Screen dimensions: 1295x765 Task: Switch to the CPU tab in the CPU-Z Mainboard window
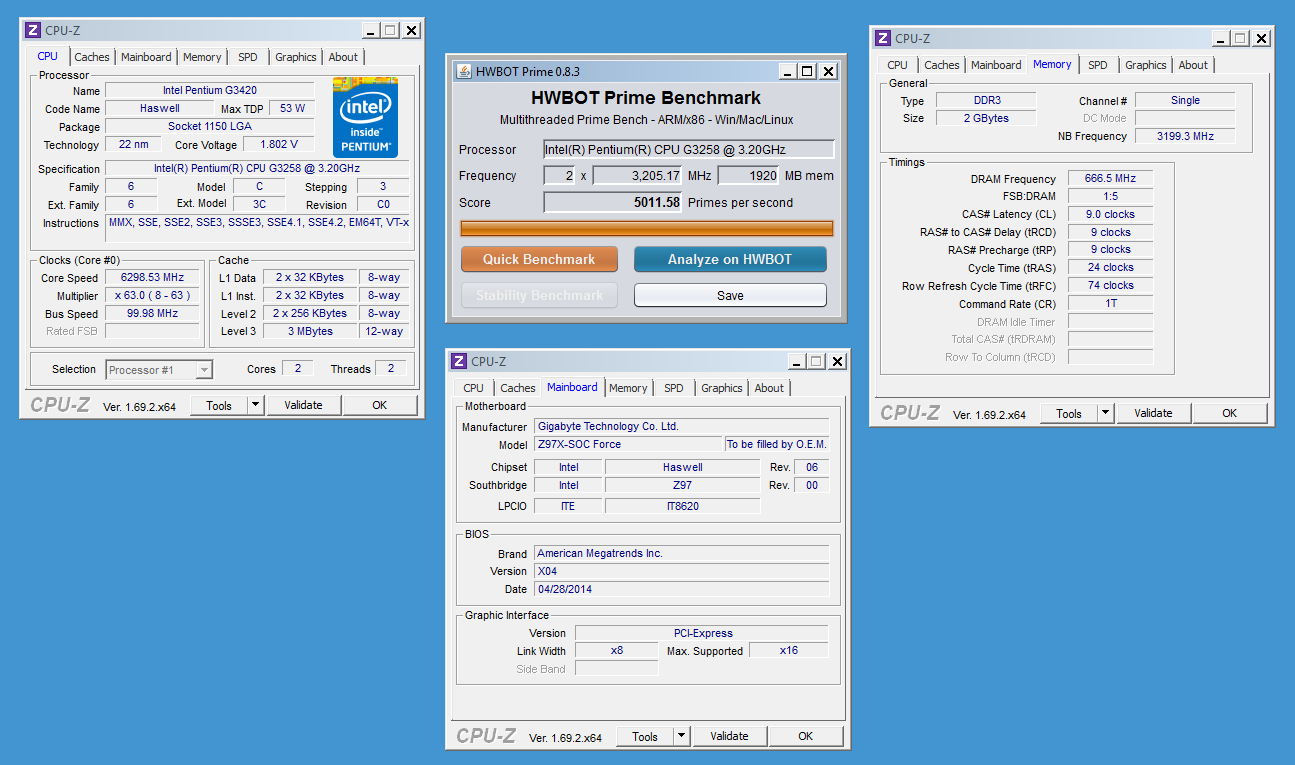tap(473, 388)
